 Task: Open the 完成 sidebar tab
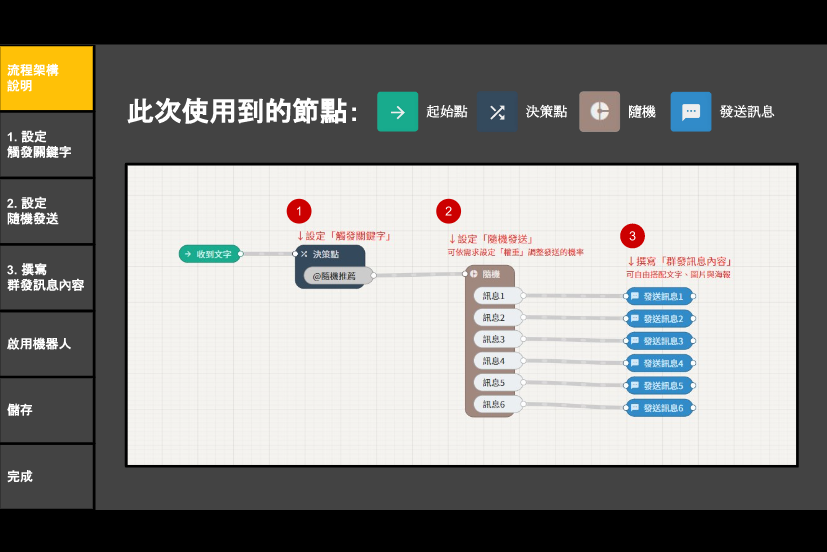tap(46, 477)
